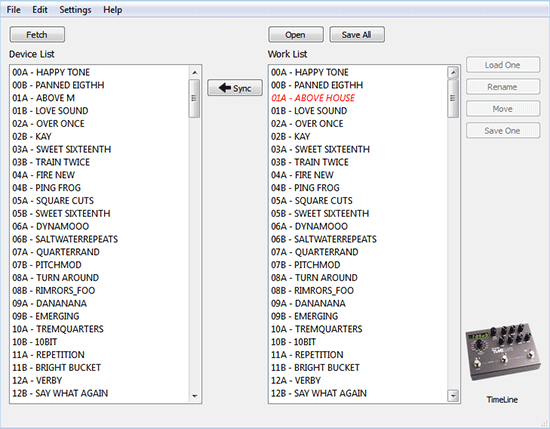Screen dimensions: 550x429
Task: Select 06B - SALTWATERREPEATS in Work List
Action: (324, 239)
